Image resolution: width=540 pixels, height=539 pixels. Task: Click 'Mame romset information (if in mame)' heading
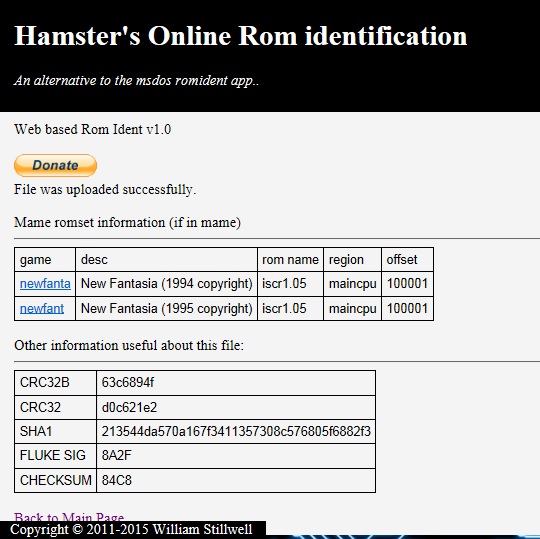tap(127, 222)
